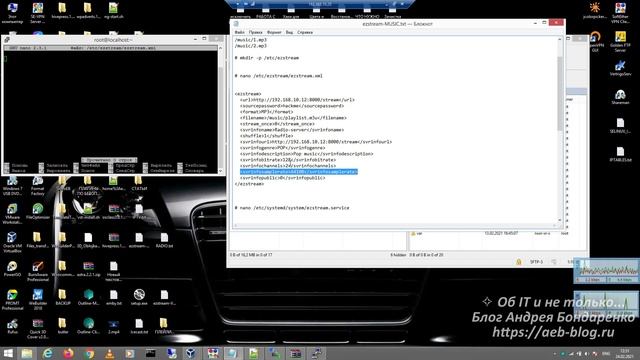Open the VirtualBox taskbar icon
640x360 pixels.
pyautogui.click(x=191, y=353)
